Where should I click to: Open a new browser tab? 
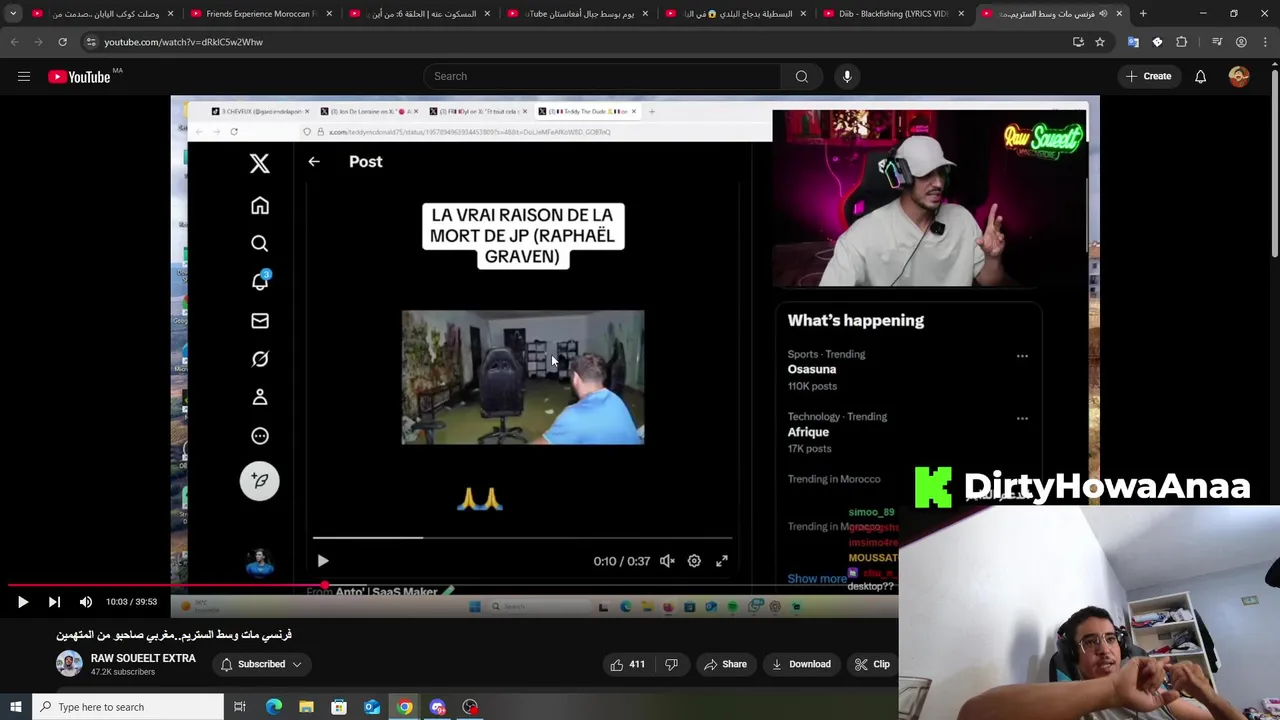[x=1143, y=14]
